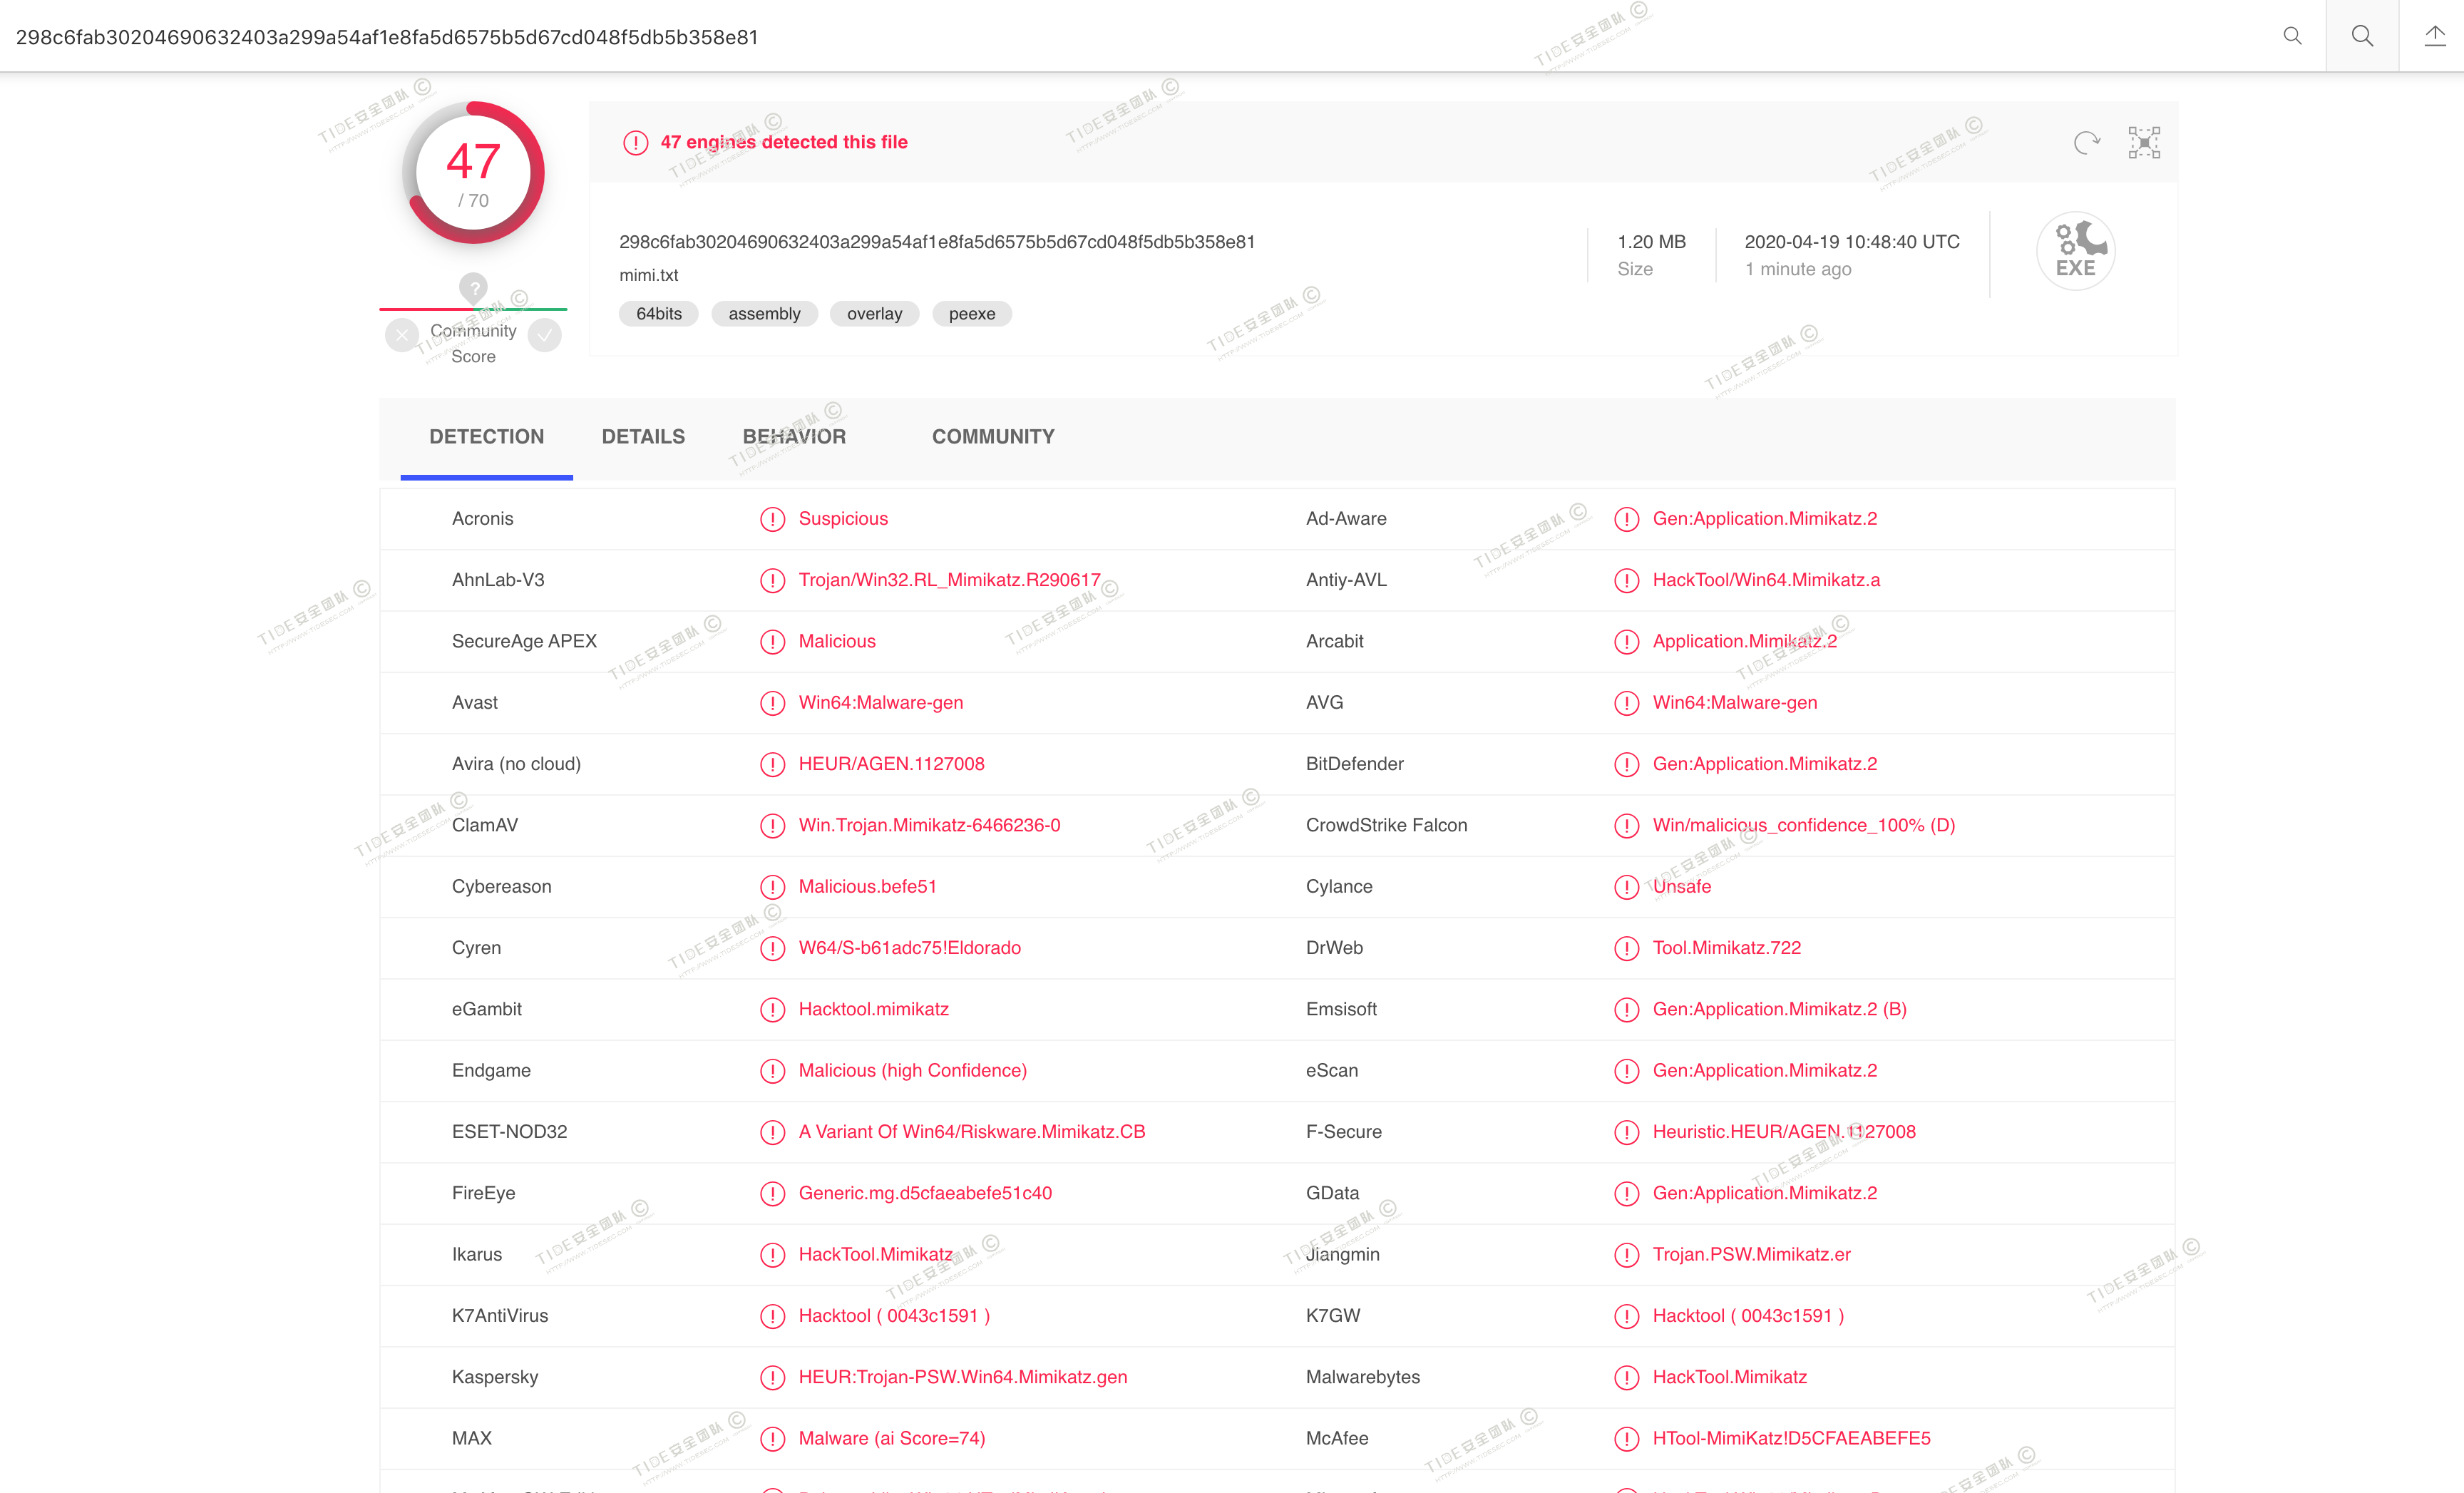This screenshot has width=2464, height=1493.
Task: Click the EXE file type icon
Action: point(2075,251)
